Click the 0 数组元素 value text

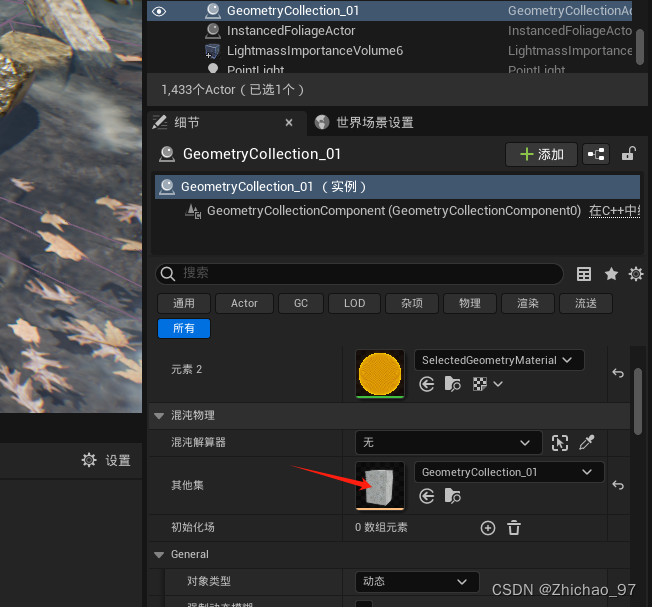click(x=381, y=528)
